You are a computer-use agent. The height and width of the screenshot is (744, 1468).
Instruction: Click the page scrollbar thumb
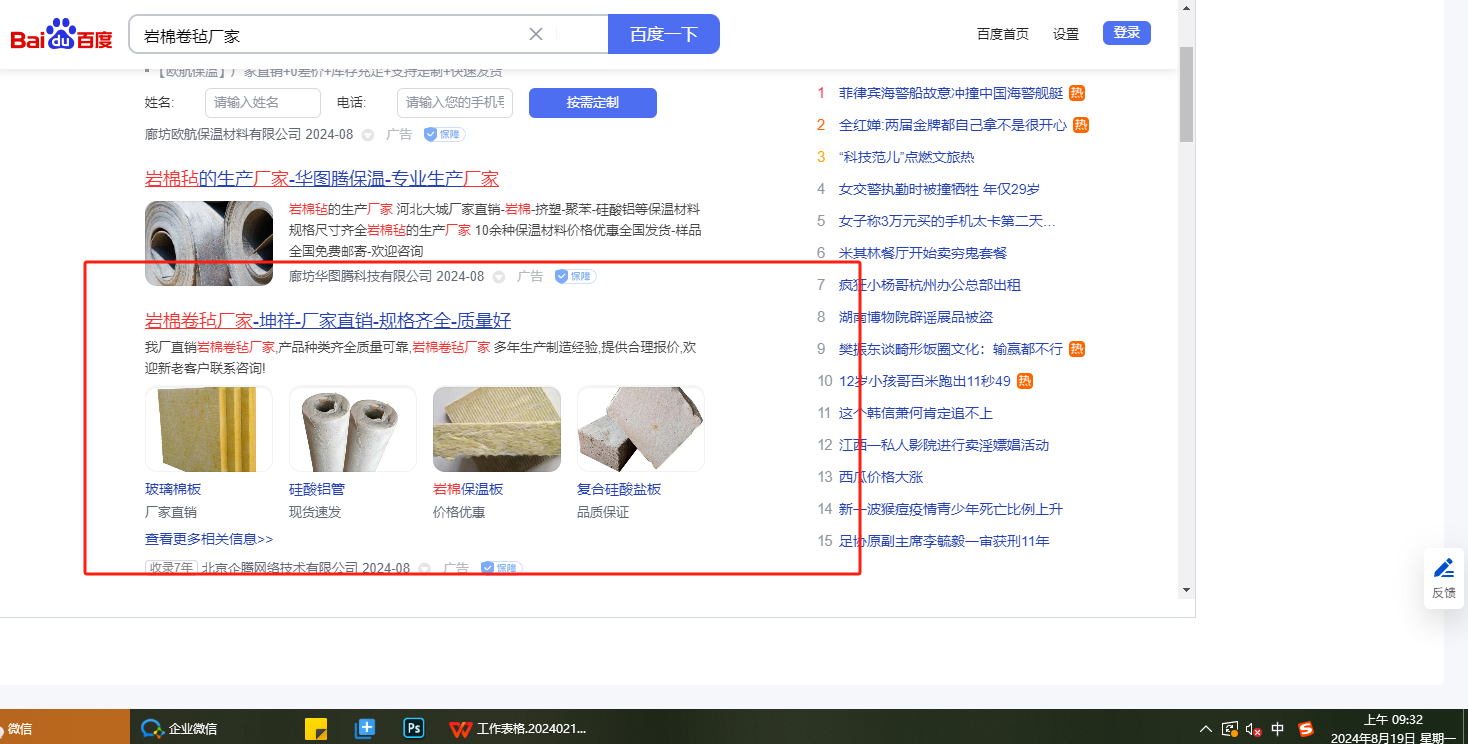tap(1186, 94)
